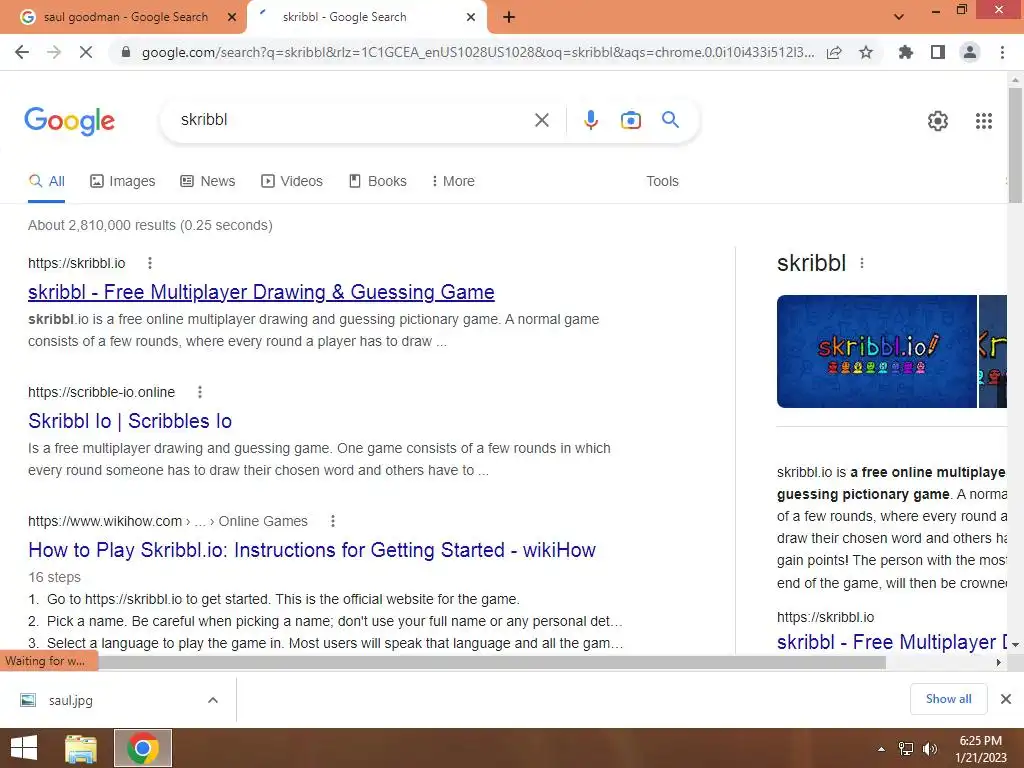The width and height of the screenshot is (1024, 768).
Task: Open tab search dropdown chevron
Action: (899, 18)
